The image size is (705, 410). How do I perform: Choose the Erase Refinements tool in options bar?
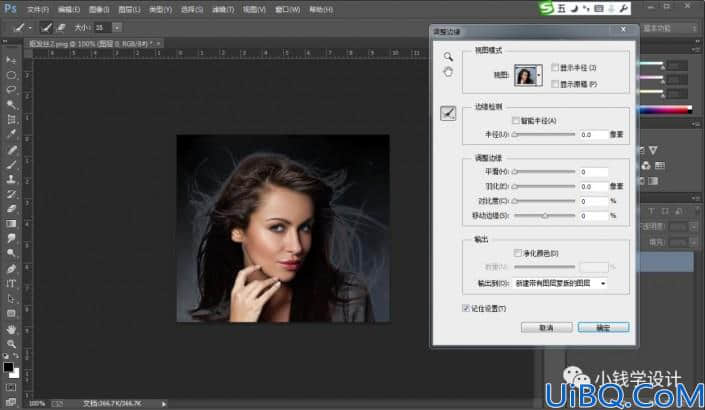(61, 27)
